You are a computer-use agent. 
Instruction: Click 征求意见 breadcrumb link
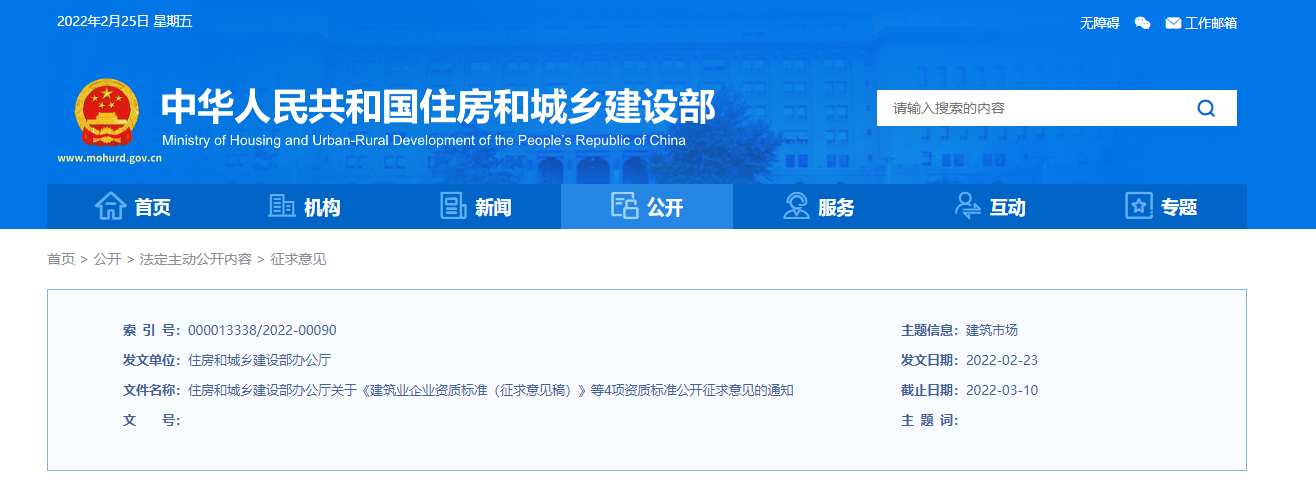coord(298,259)
